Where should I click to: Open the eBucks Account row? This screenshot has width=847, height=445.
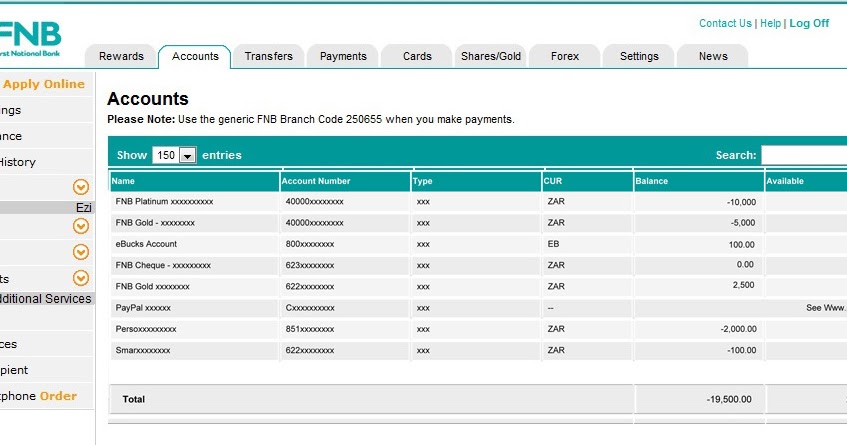click(x=479, y=244)
